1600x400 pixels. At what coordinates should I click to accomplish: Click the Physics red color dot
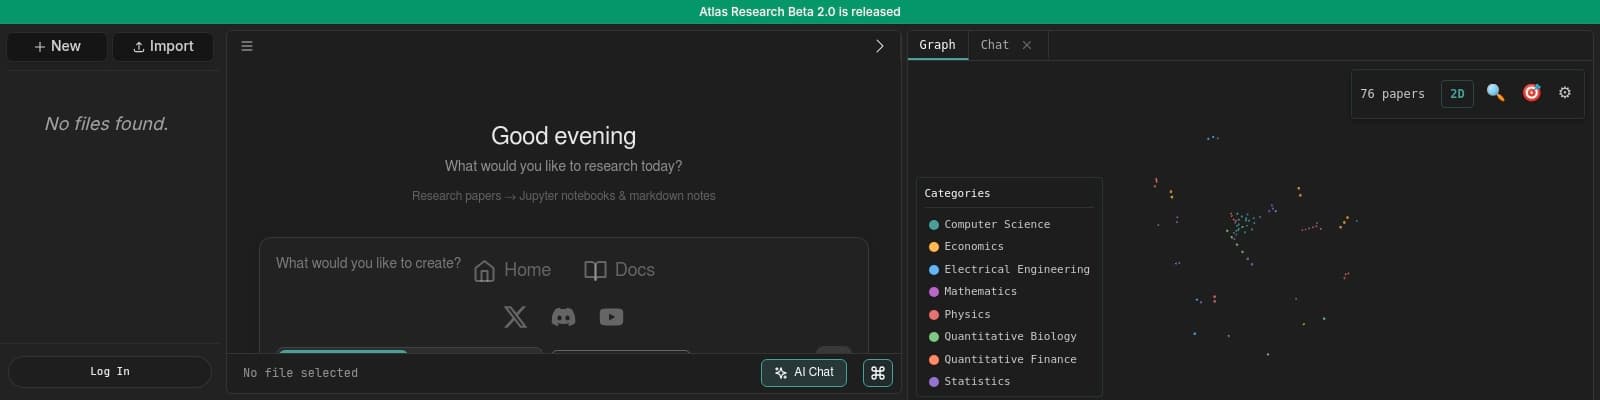[934, 315]
